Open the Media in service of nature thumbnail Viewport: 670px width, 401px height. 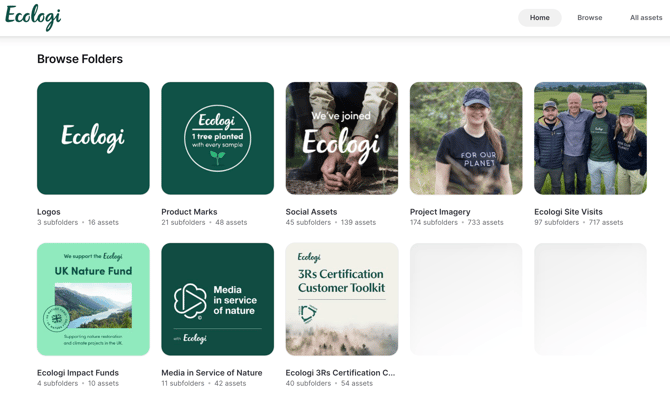[217, 299]
